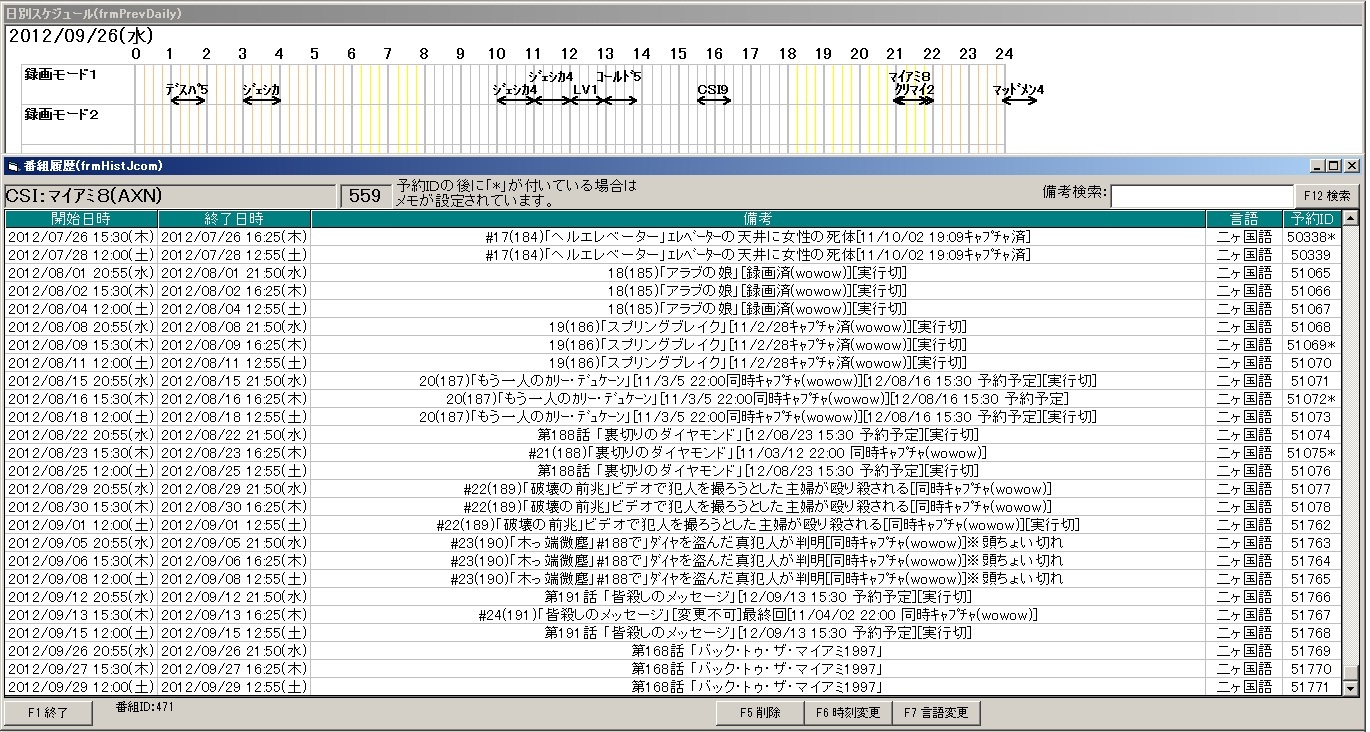Click the F12 検索 search button
The width and height of the screenshot is (1370, 732).
1328,196
